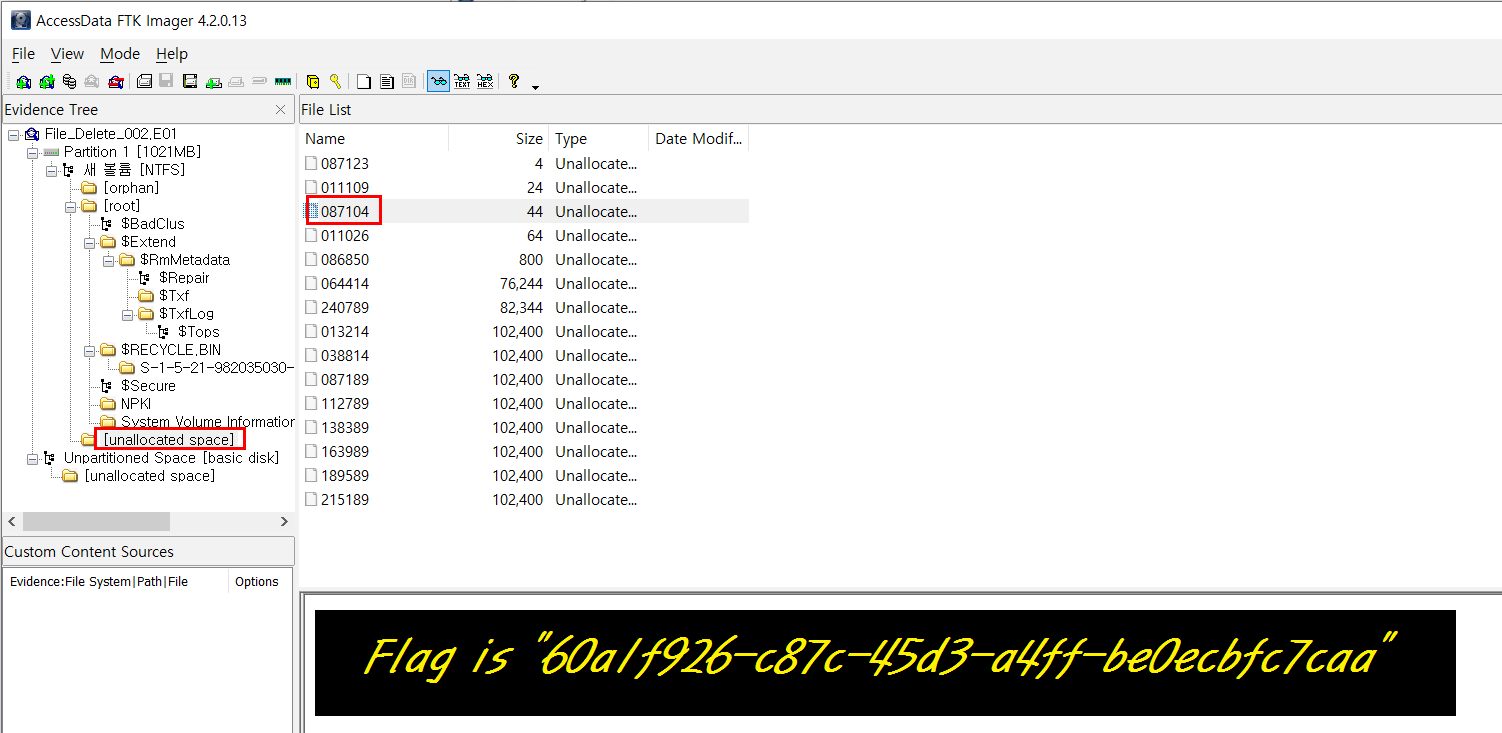Open the toolbar options dropdown arrow
This screenshot has height=733, width=1502.
click(x=535, y=87)
